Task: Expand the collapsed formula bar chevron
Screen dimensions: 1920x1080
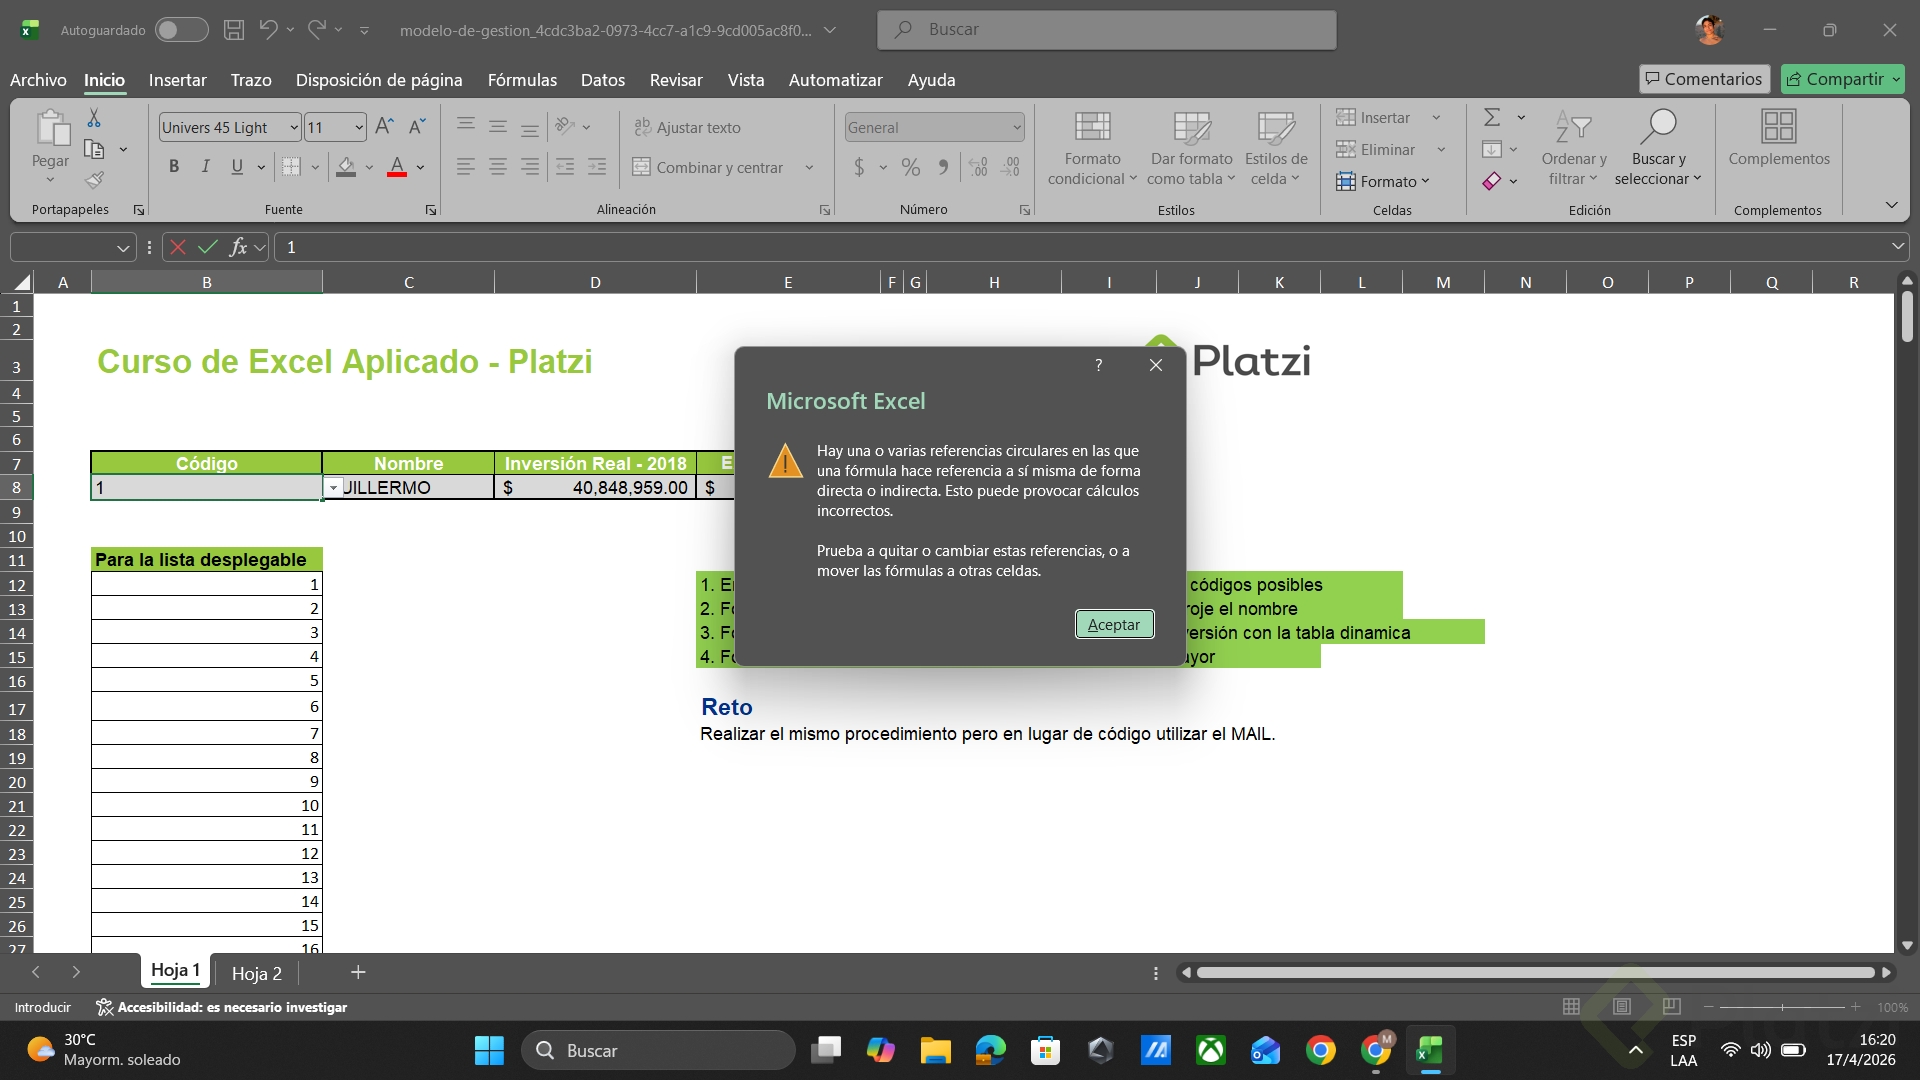Action: point(1897,247)
